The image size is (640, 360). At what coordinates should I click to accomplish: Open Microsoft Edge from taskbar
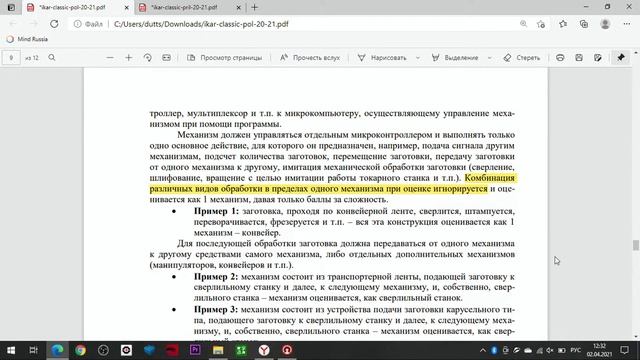(57, 350)
